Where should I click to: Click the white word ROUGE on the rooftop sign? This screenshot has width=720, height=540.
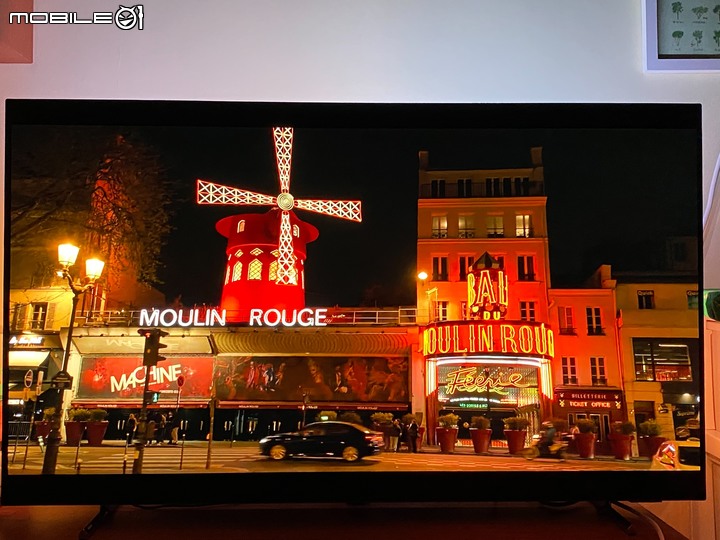[x=288, y=317]
